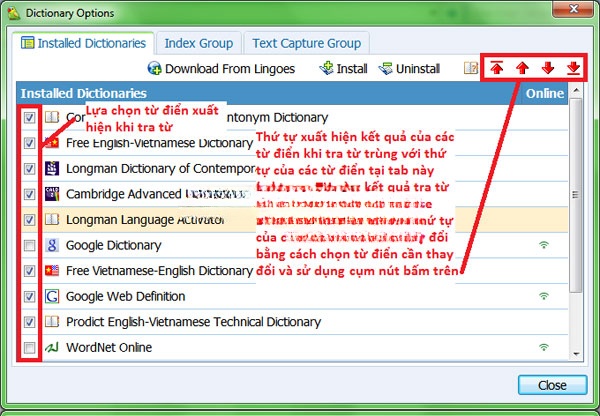The width and height of the screenshot is (600, 416).
Task: Click the vertical scrollbar thumb
Action: tap(576, 195)
